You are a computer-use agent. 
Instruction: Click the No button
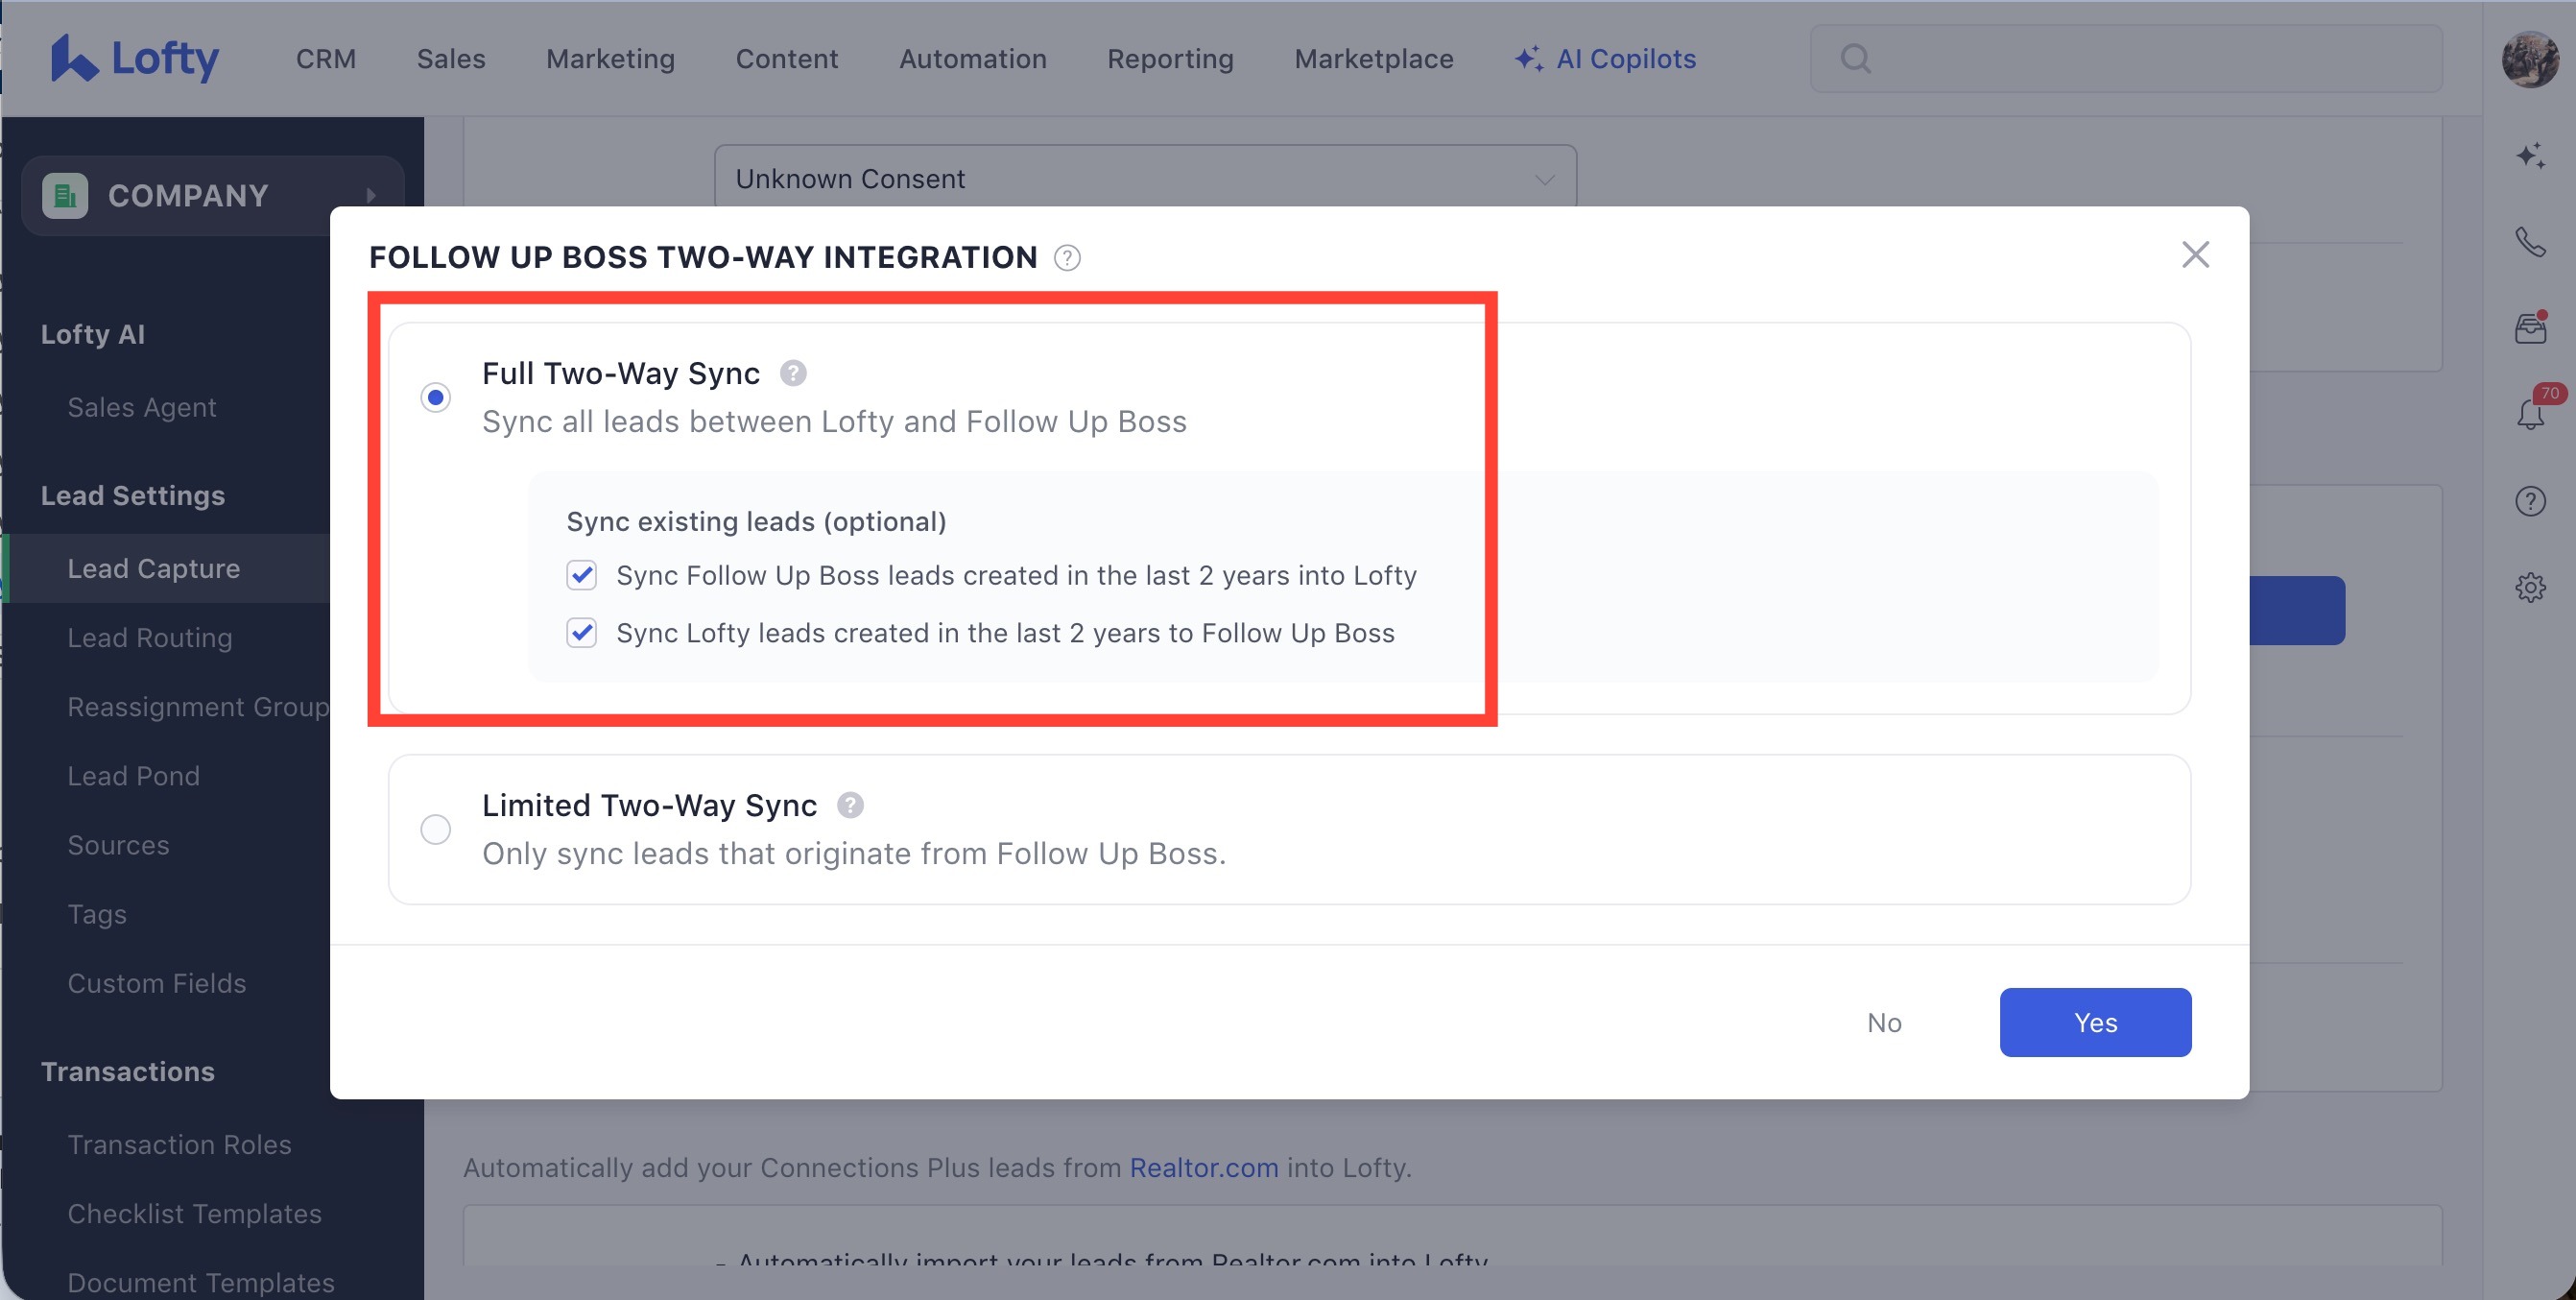tap(1884, 1022)
